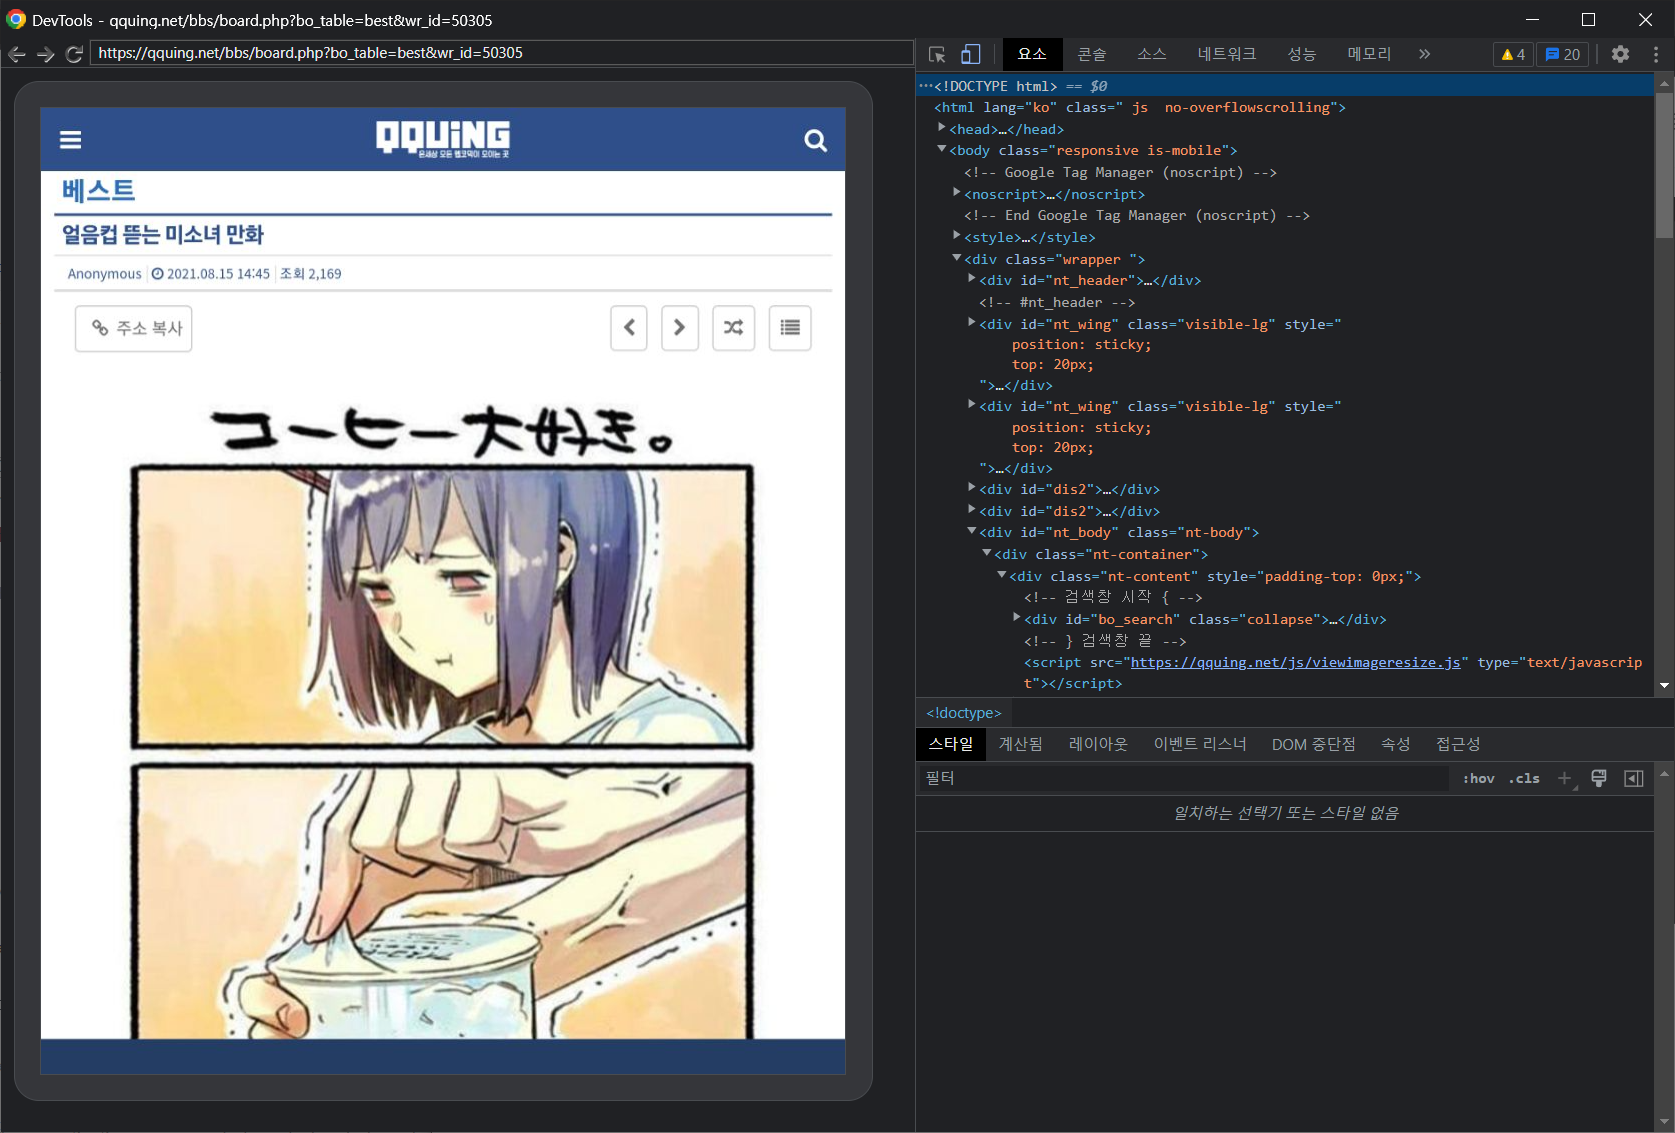Viewport: 1675px width, 1133px height.
Task: Click the Anonymous author name
Action: [105, 274]
